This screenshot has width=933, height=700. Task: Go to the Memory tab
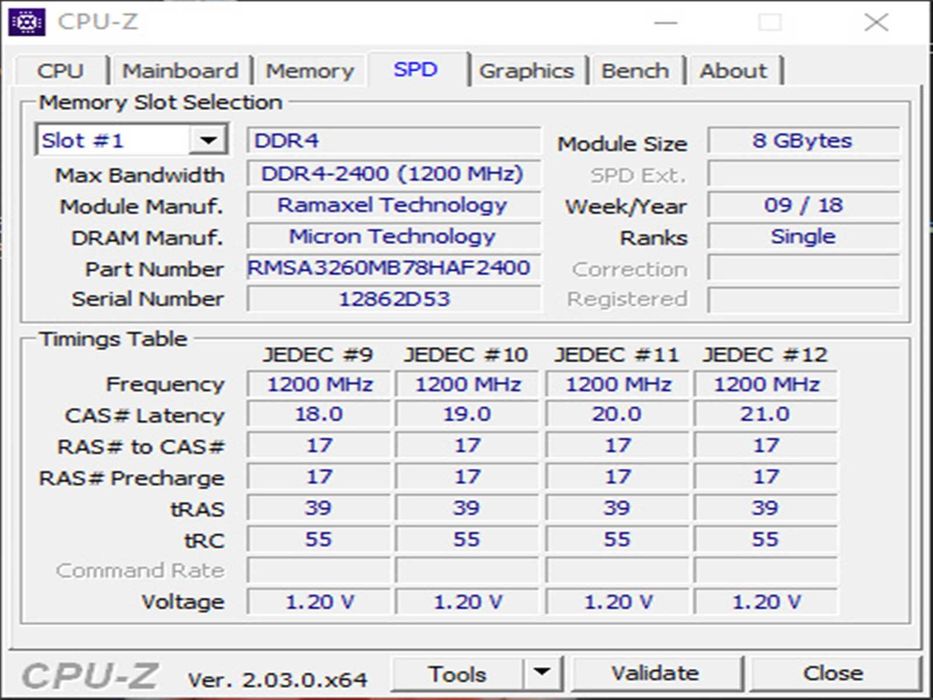pyautogui.click(x=309, y=71)
